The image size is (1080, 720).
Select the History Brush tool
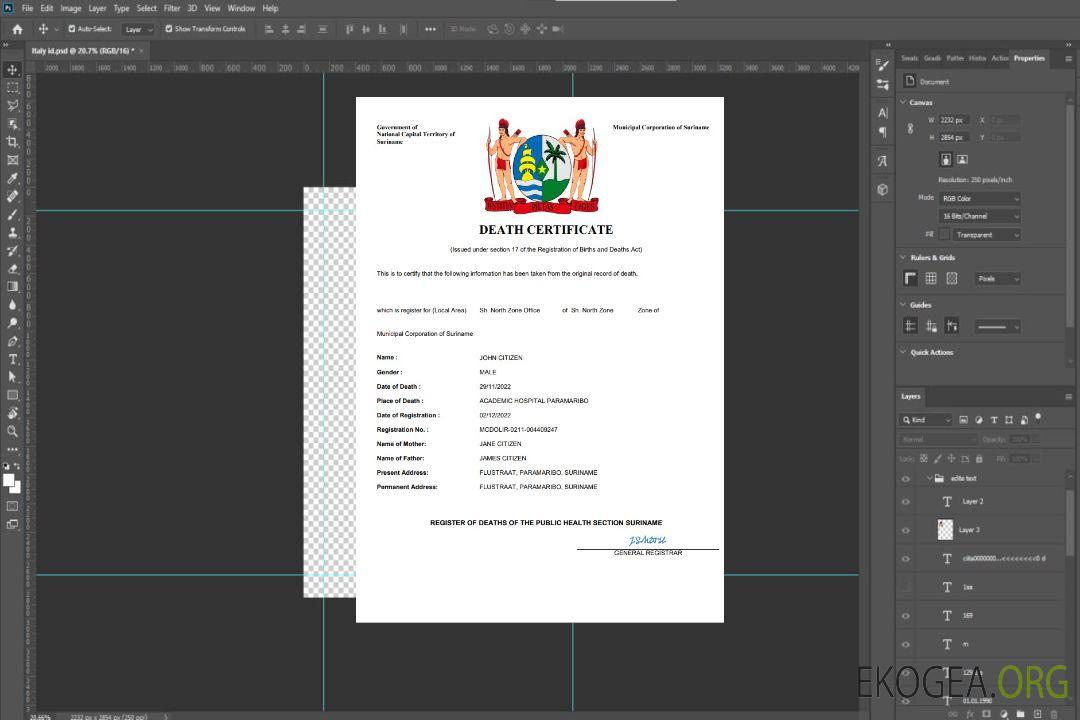(x=12, y=251)
